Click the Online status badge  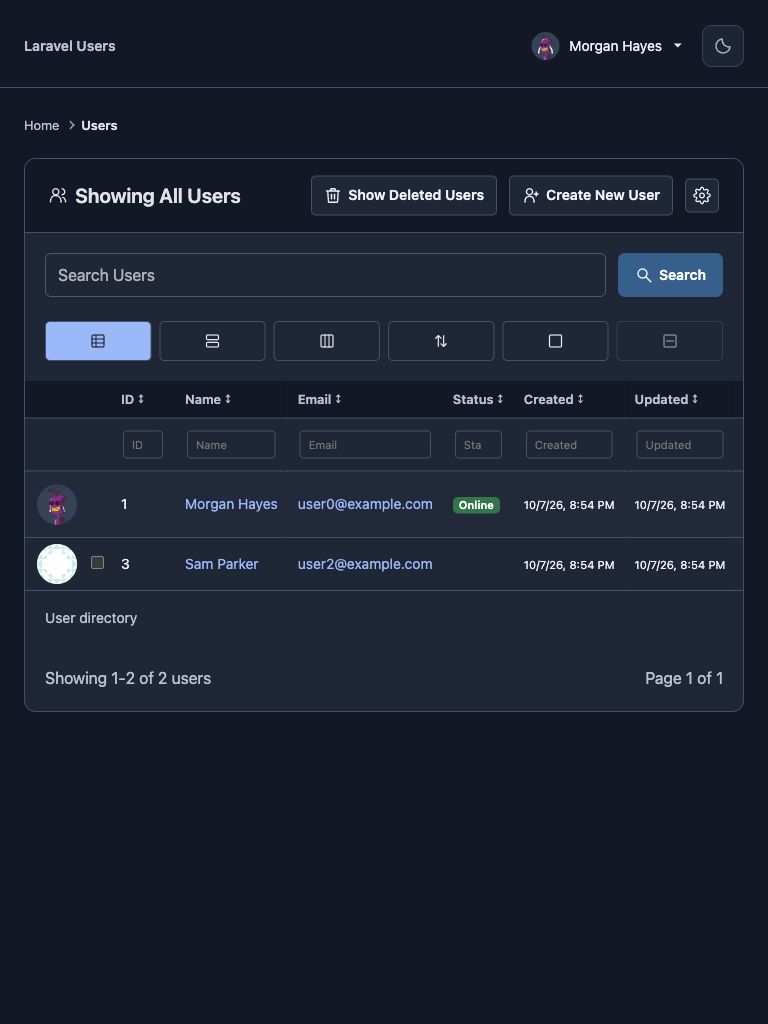click(476, 505)
